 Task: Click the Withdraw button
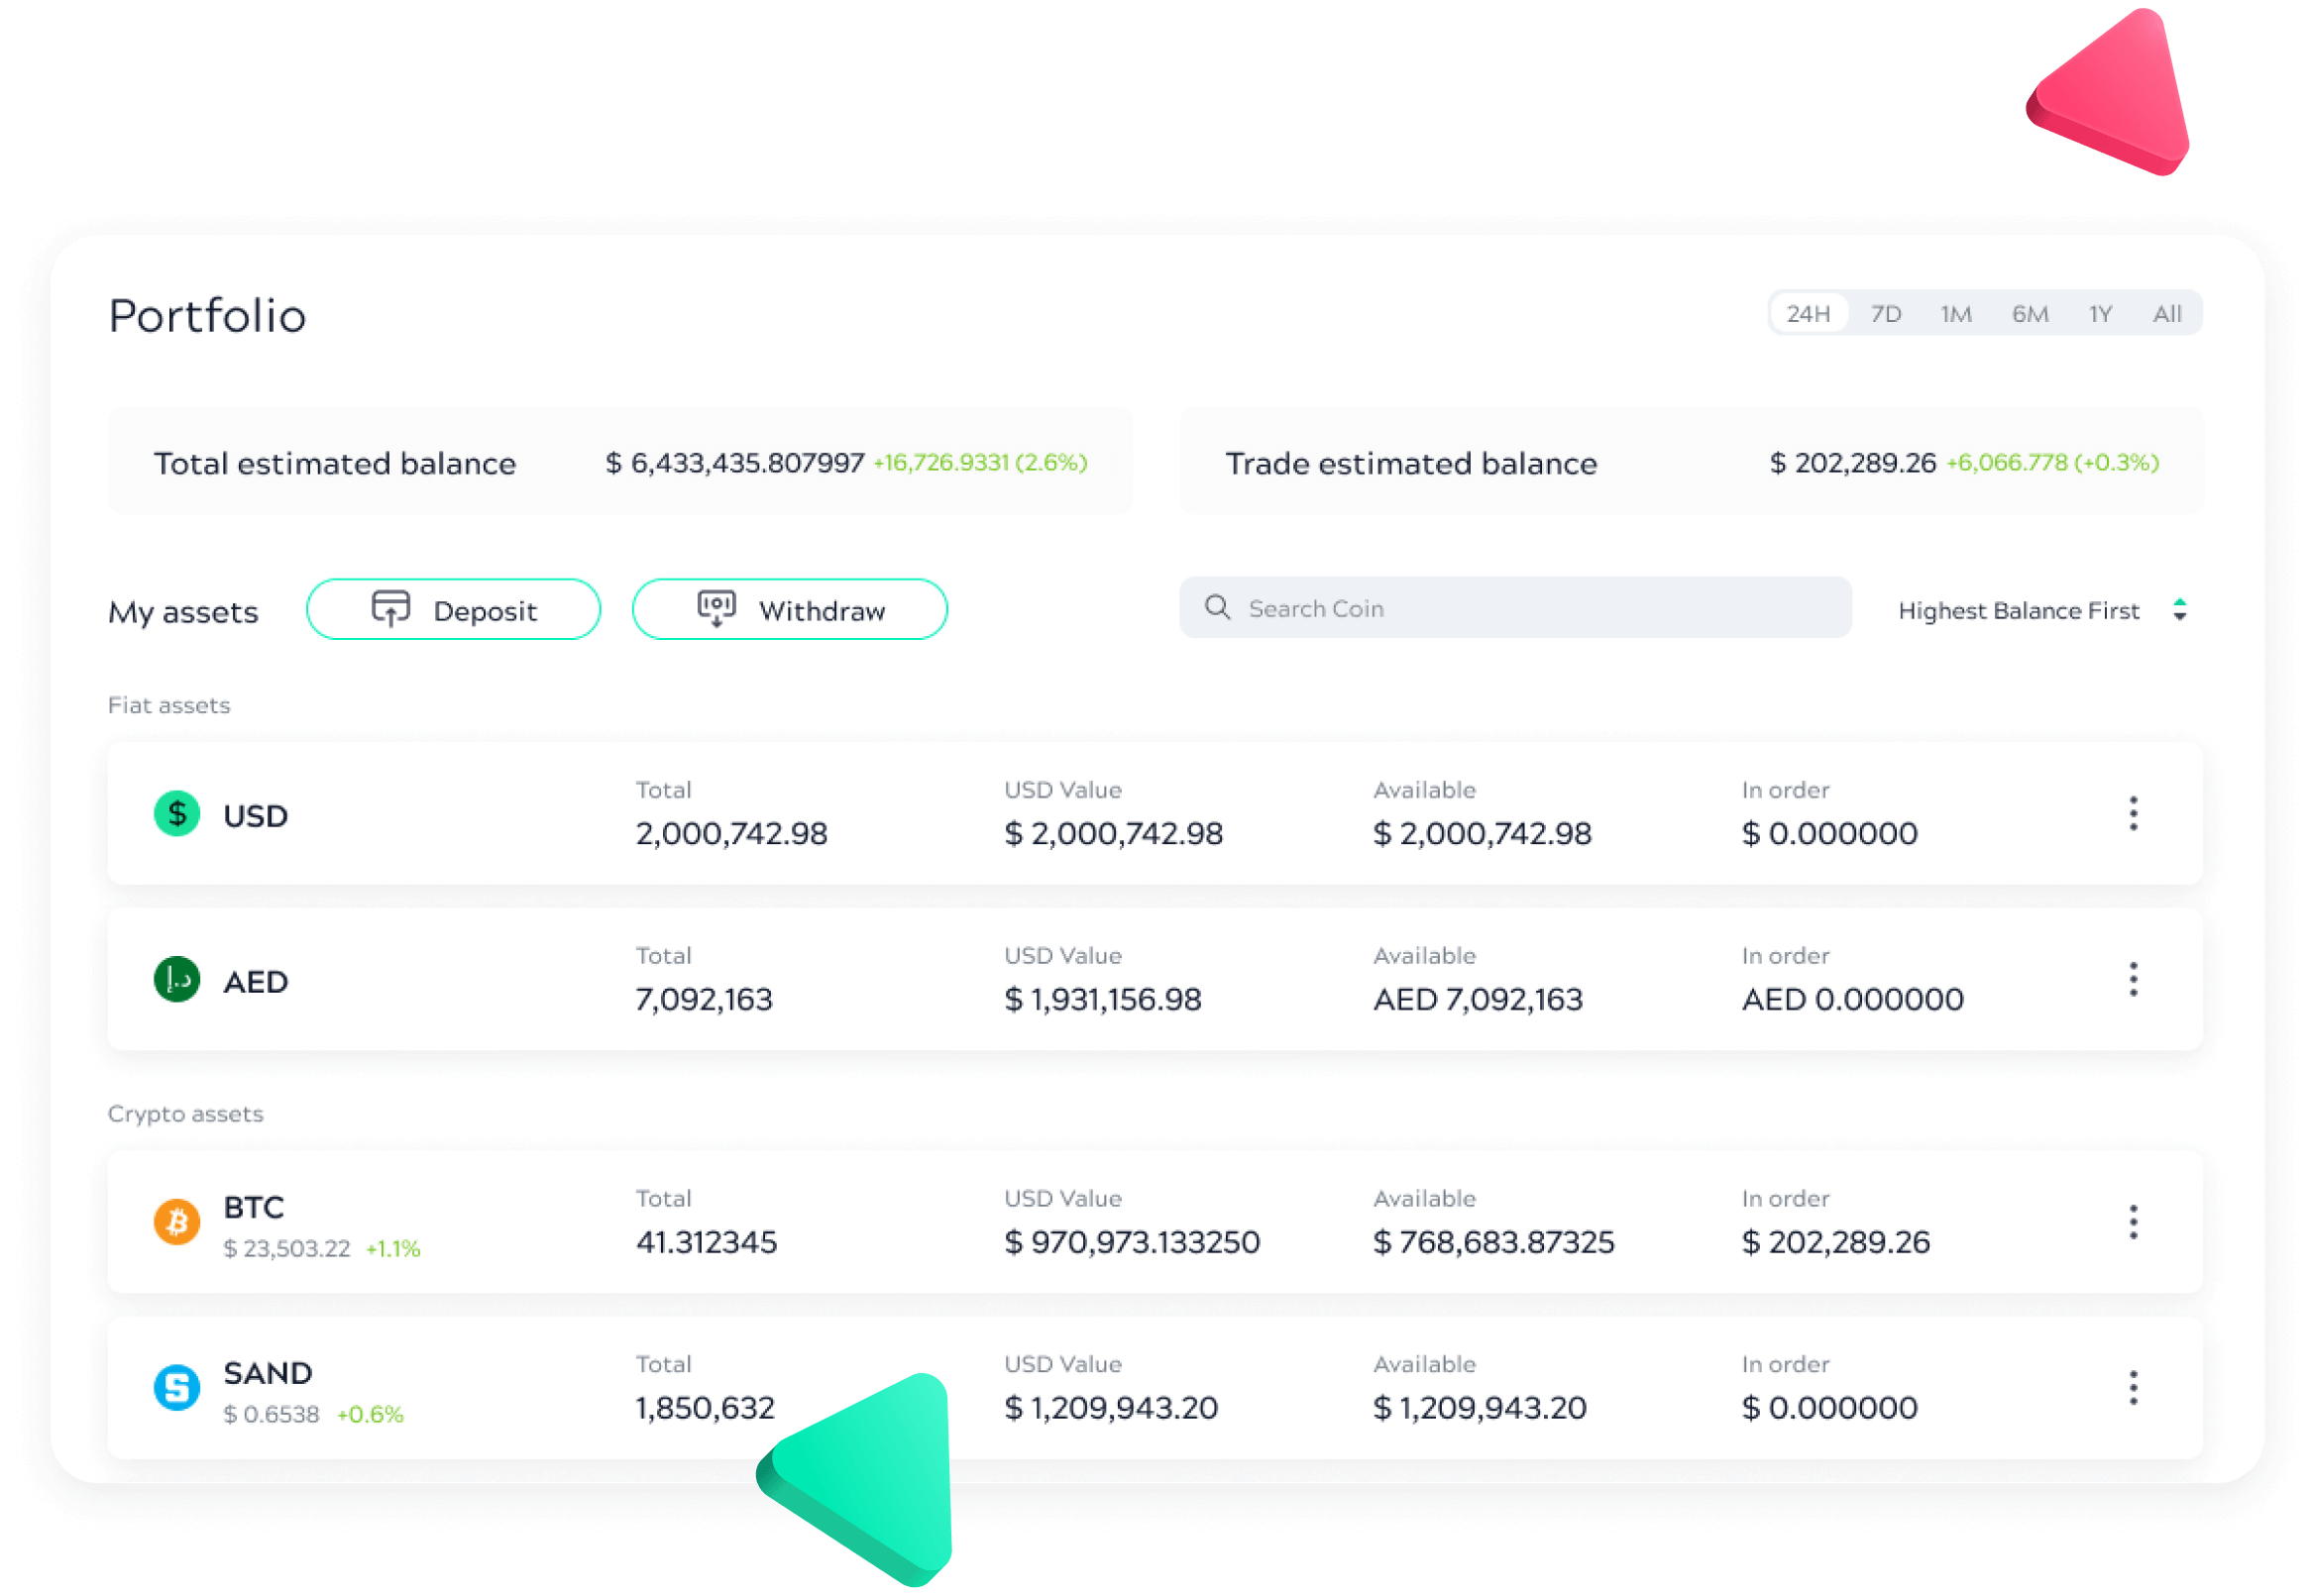pos(789,609)
